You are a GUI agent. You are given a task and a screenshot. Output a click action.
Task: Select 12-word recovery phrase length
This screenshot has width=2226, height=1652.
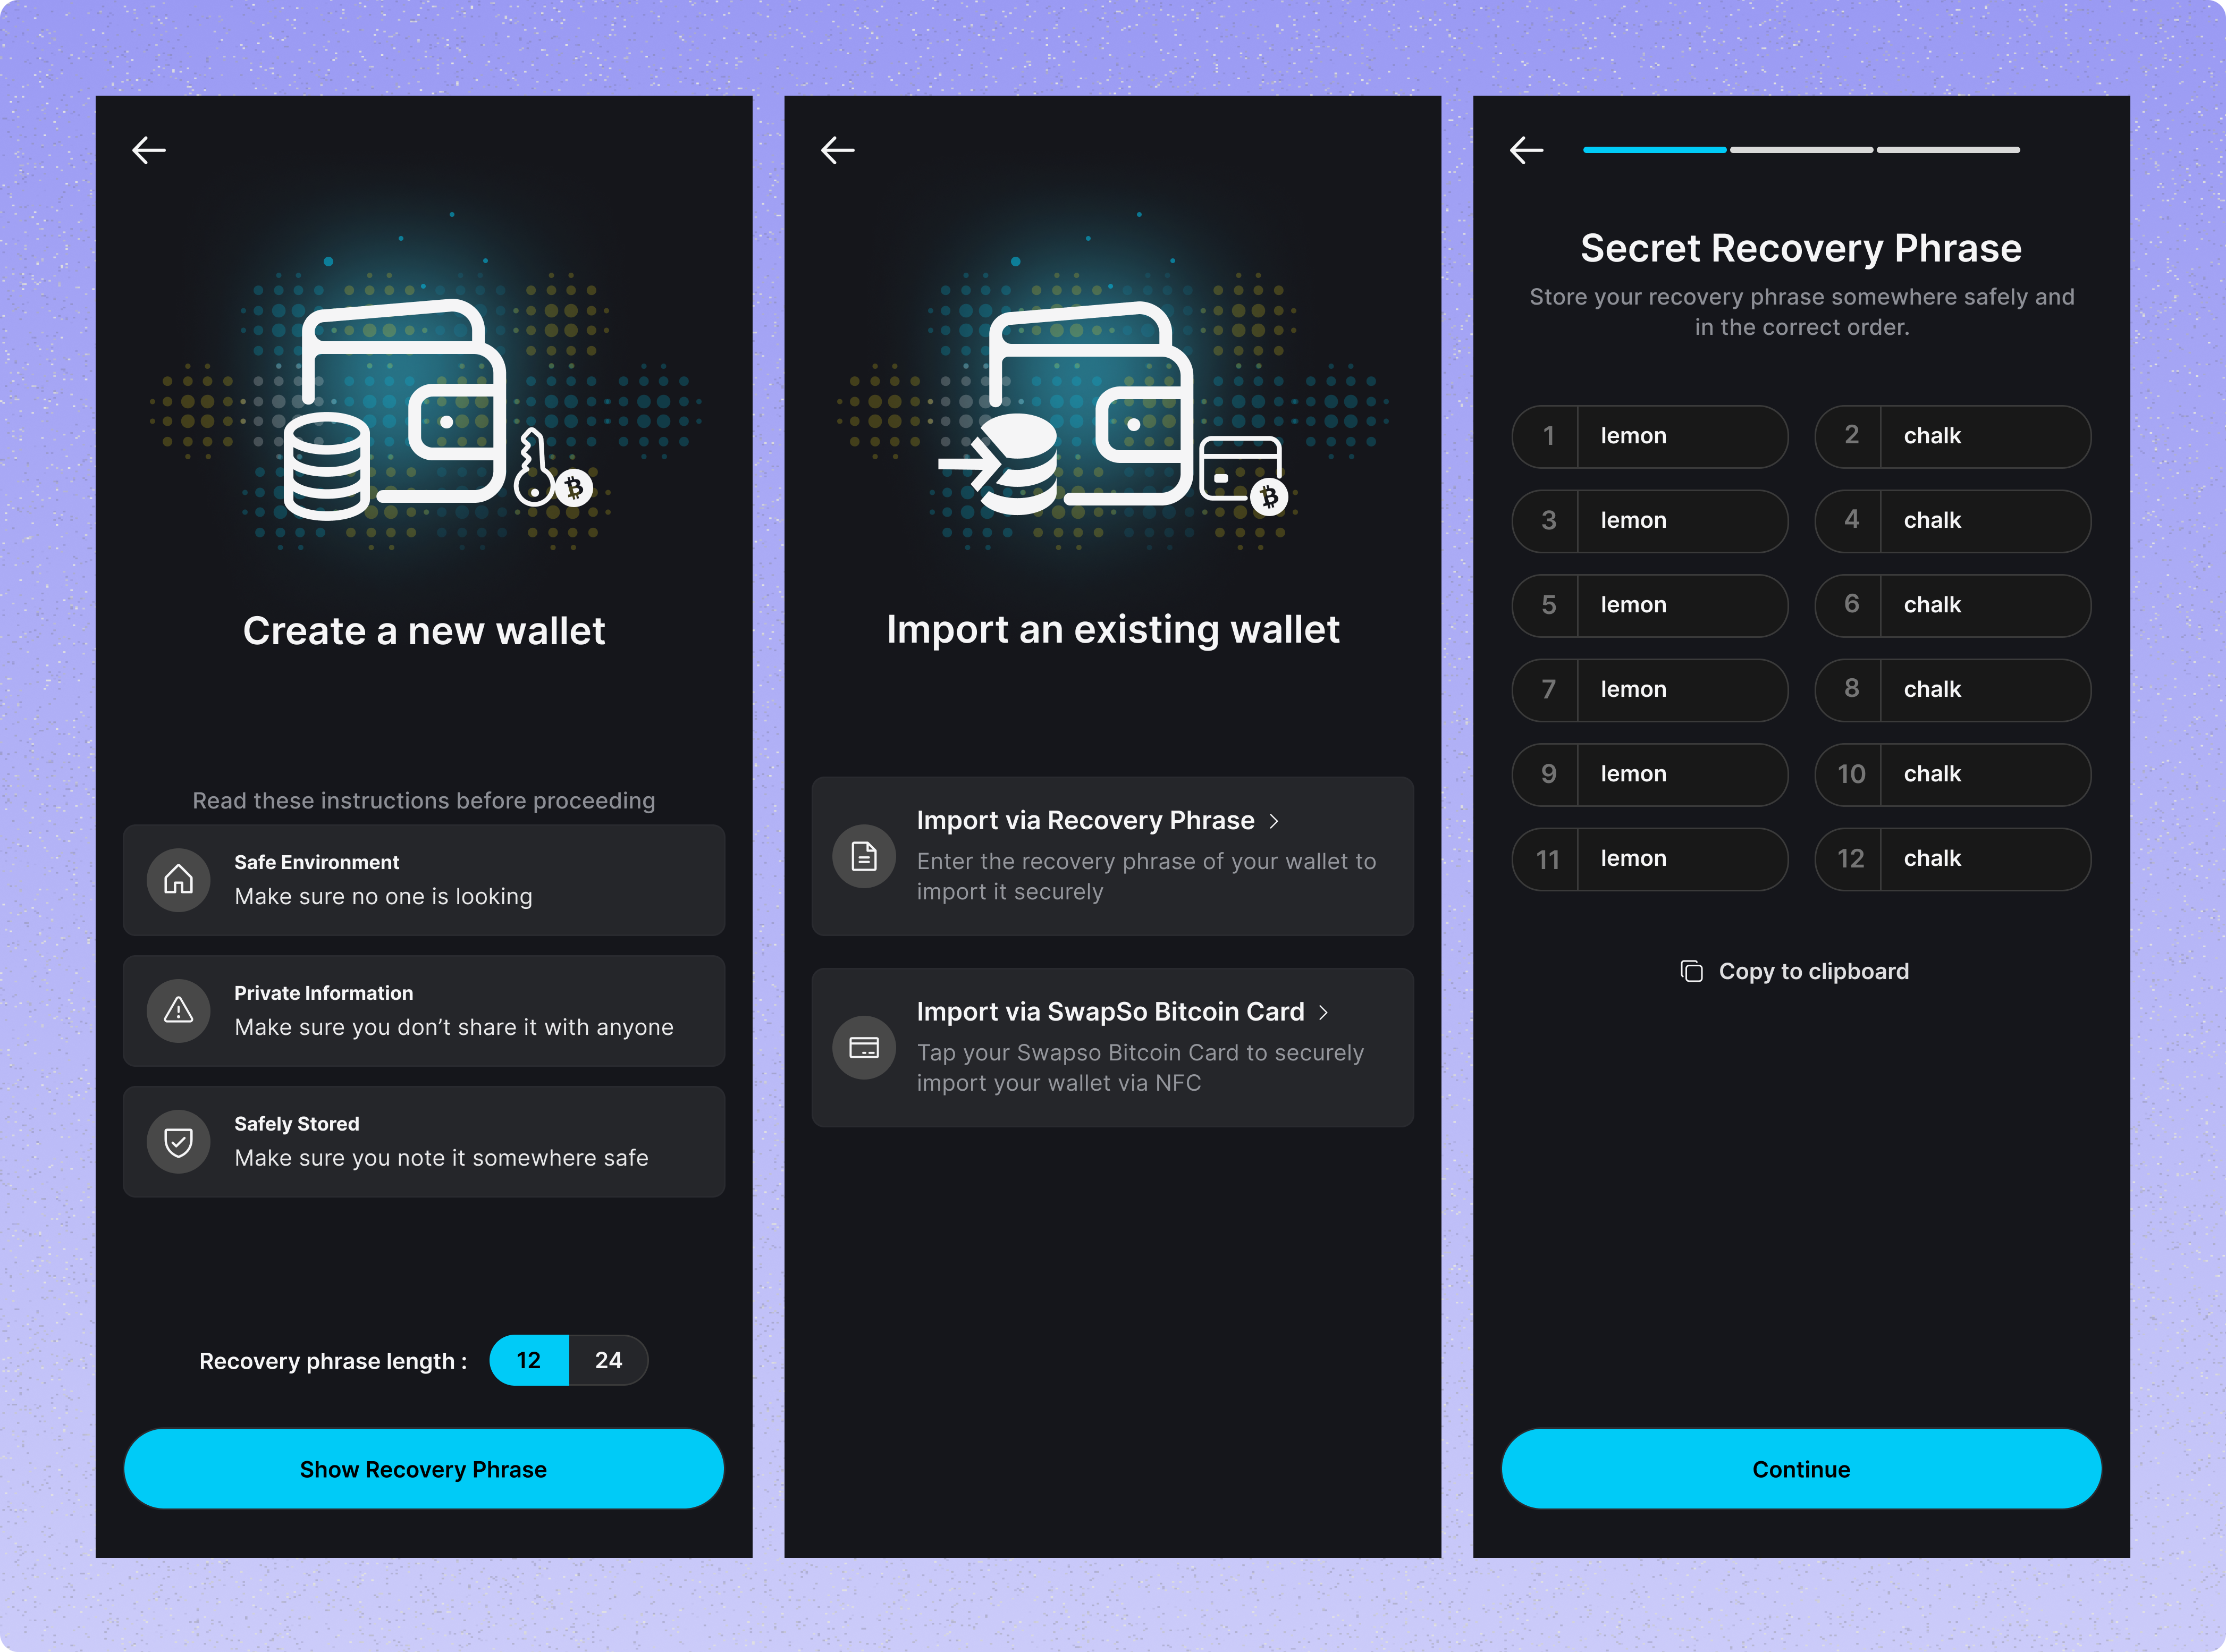point(529,1360)
